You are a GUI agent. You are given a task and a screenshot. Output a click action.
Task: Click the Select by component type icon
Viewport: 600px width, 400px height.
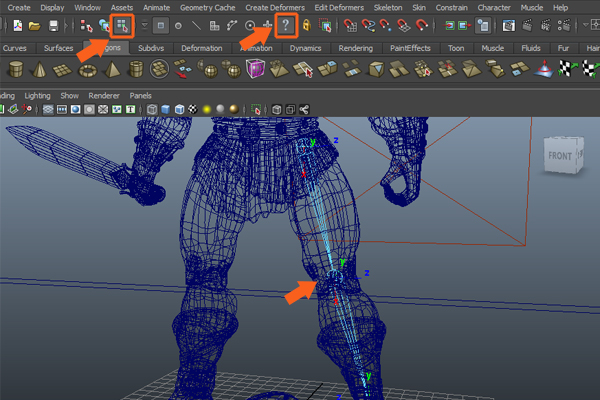point(122,25)
